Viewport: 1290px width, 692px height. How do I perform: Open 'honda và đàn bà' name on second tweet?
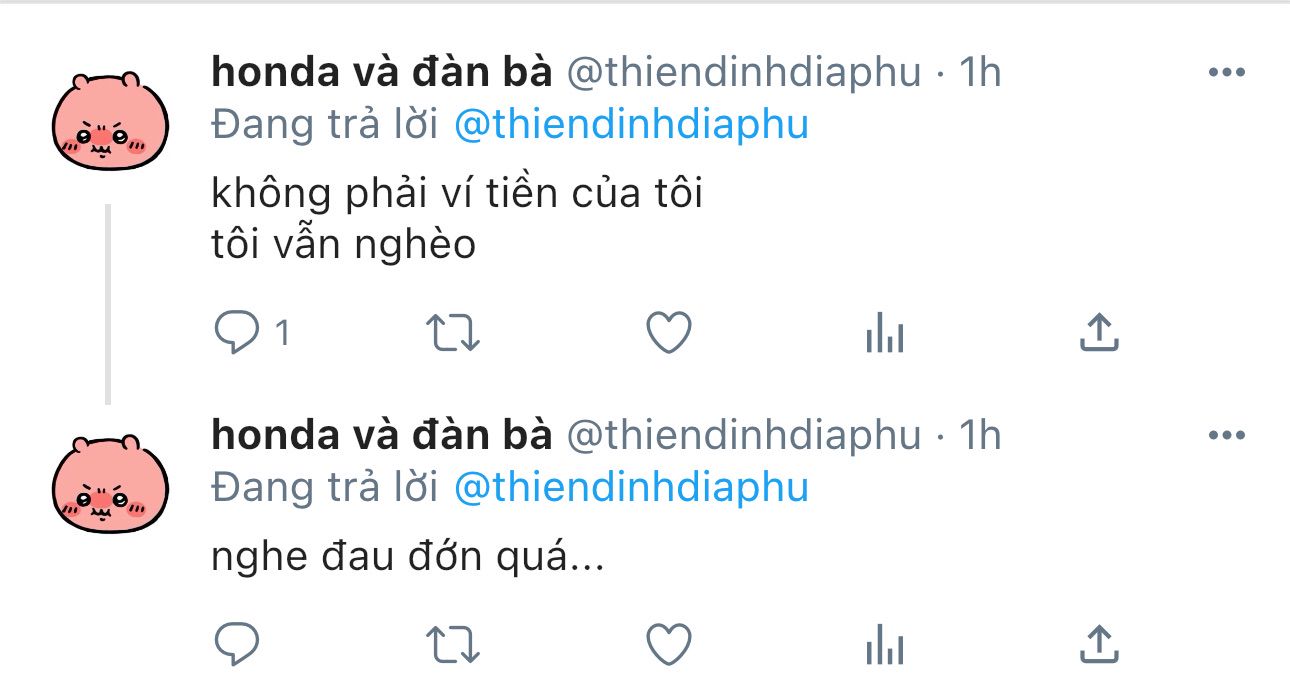coord(382,436)
